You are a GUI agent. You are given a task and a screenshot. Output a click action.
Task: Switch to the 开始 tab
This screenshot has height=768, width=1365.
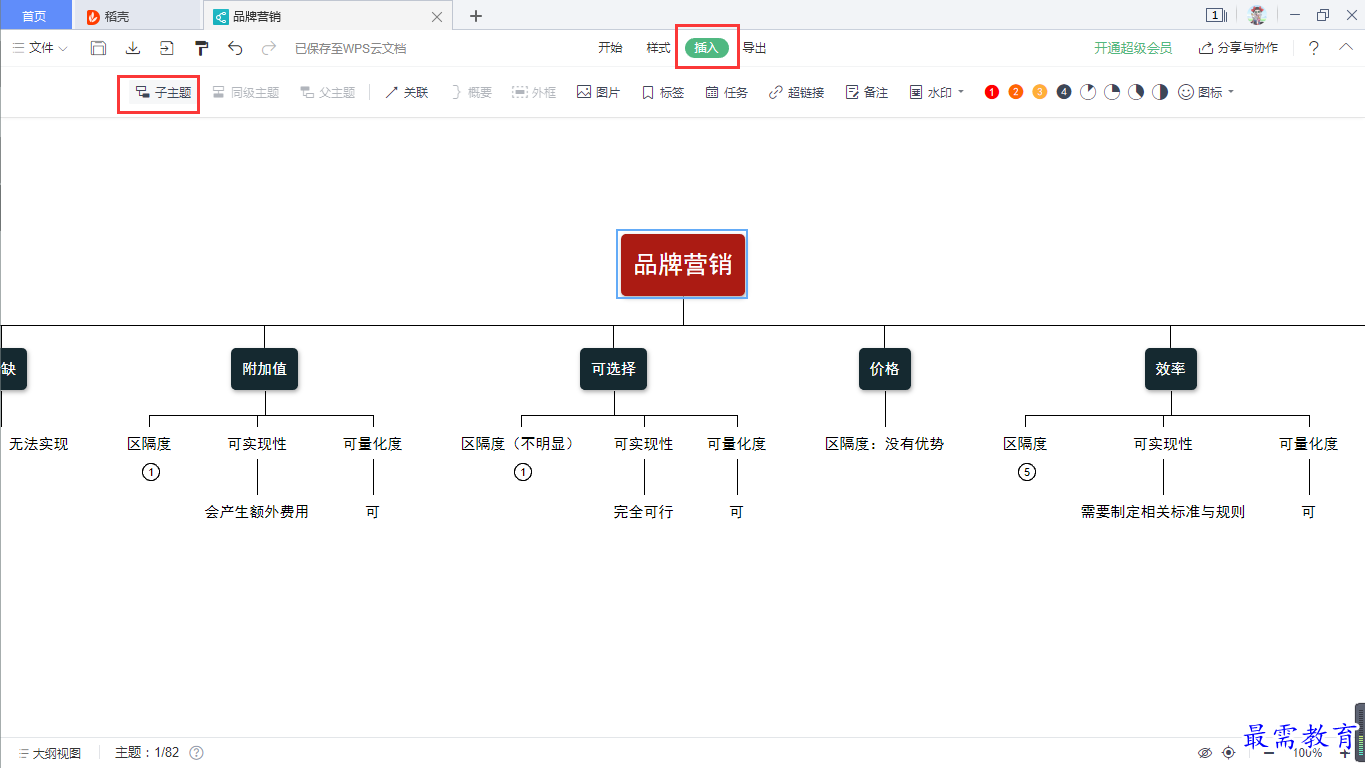pyautogui.click(x=610, y=48)
